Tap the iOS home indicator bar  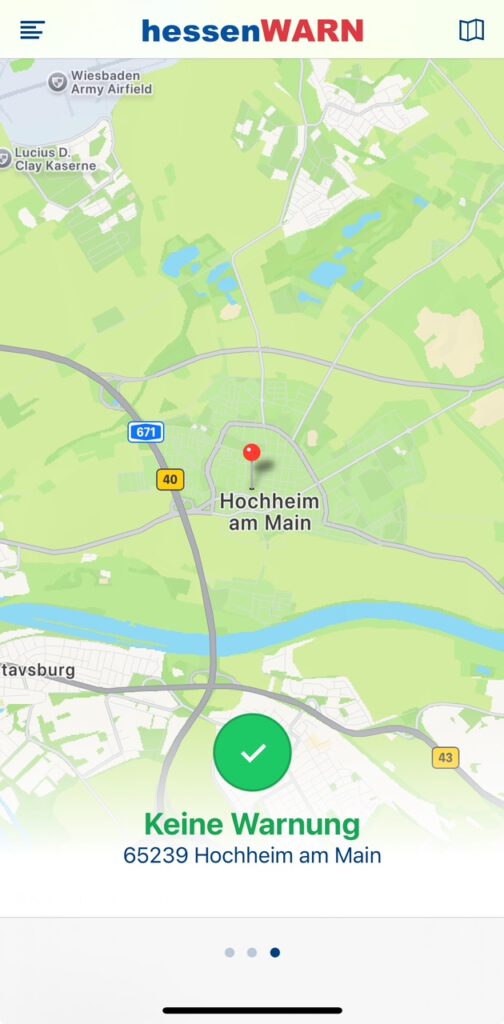(x=252, y=1010)
